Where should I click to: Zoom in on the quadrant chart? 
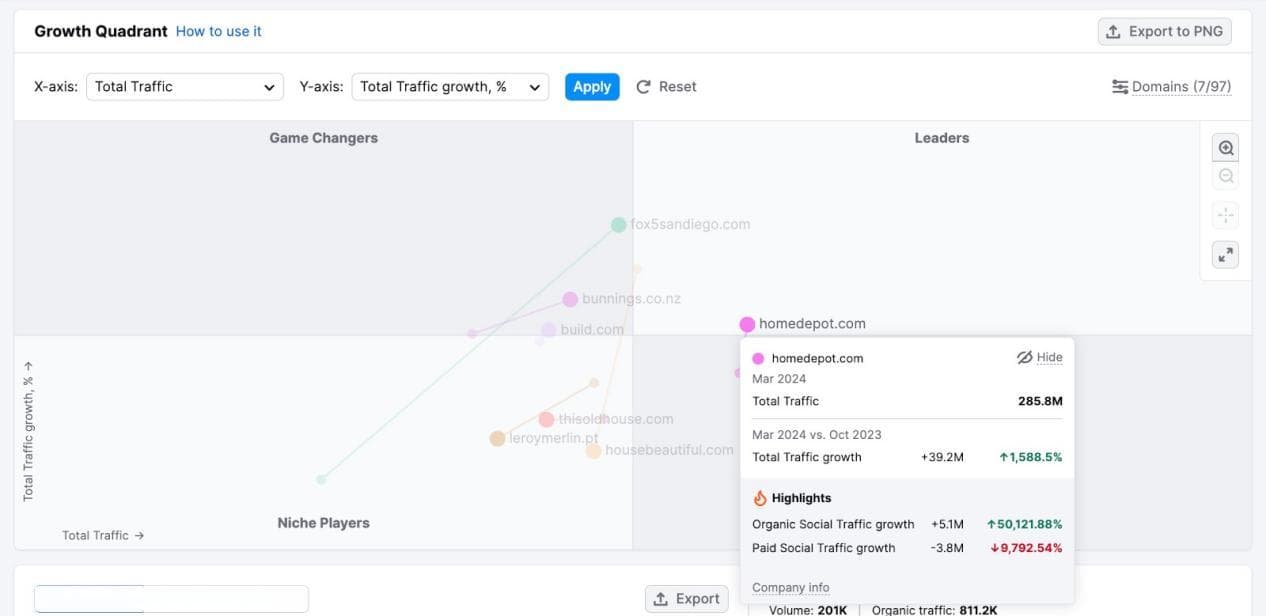[x=1225, y=148]
